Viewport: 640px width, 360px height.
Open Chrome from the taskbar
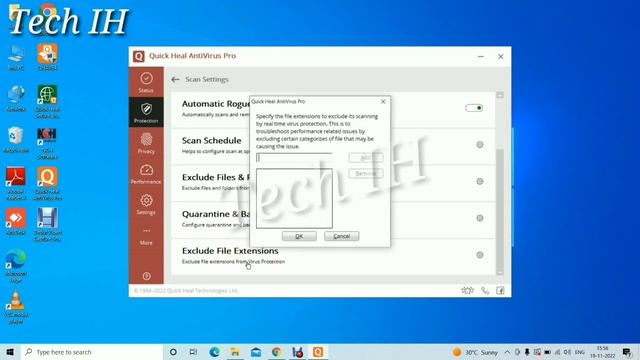(277, 352)
